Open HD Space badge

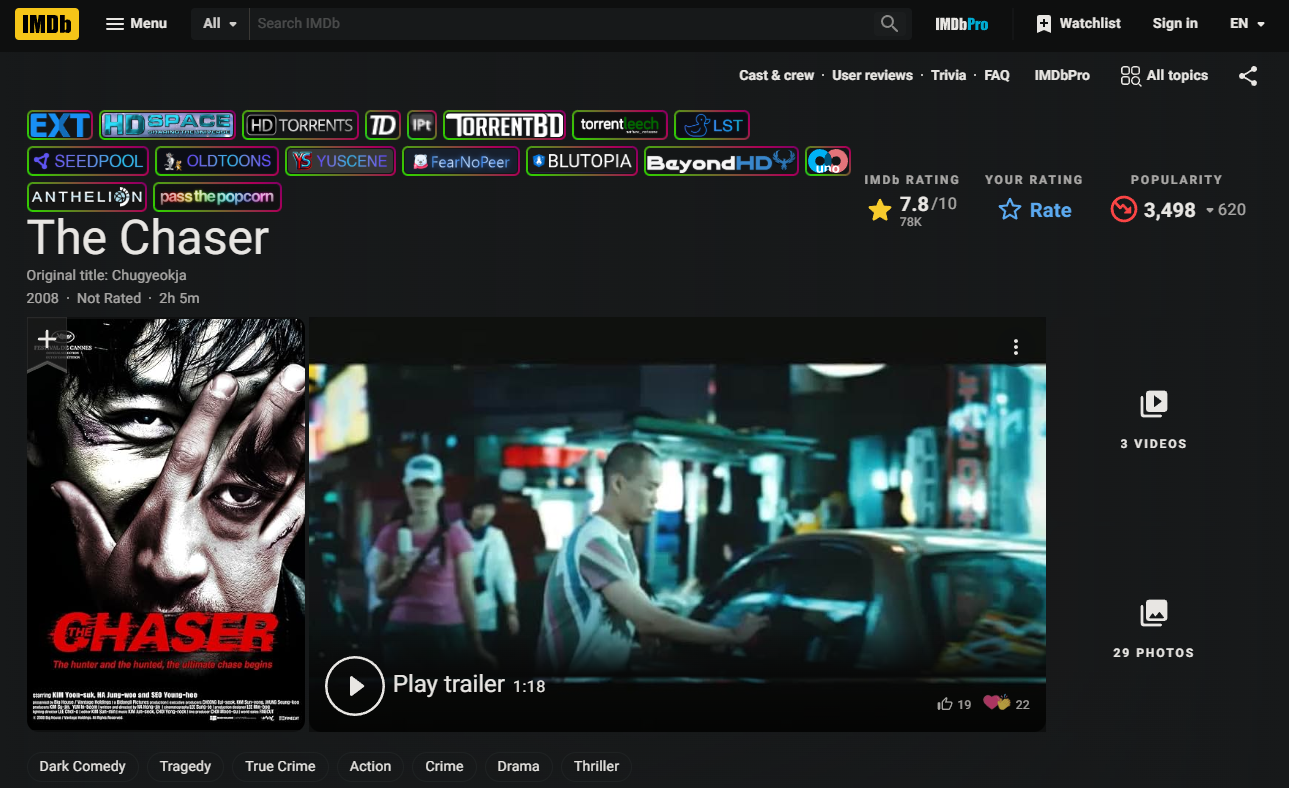[x=167, y=125]
